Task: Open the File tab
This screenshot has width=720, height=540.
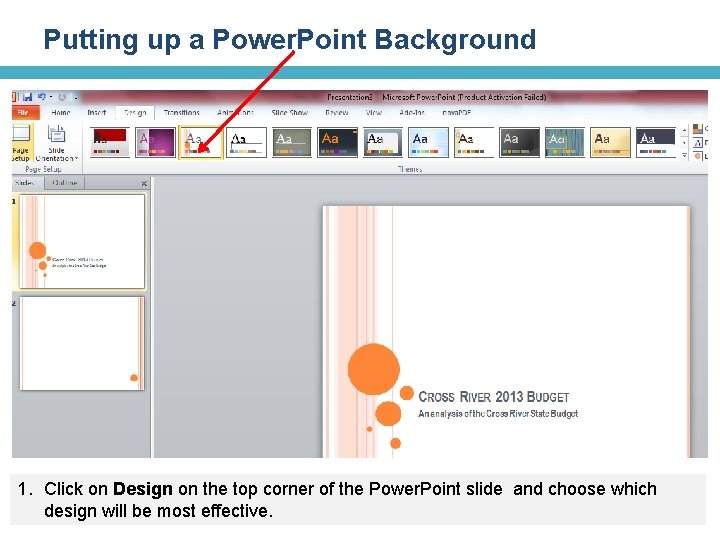Action: point(23,112)
